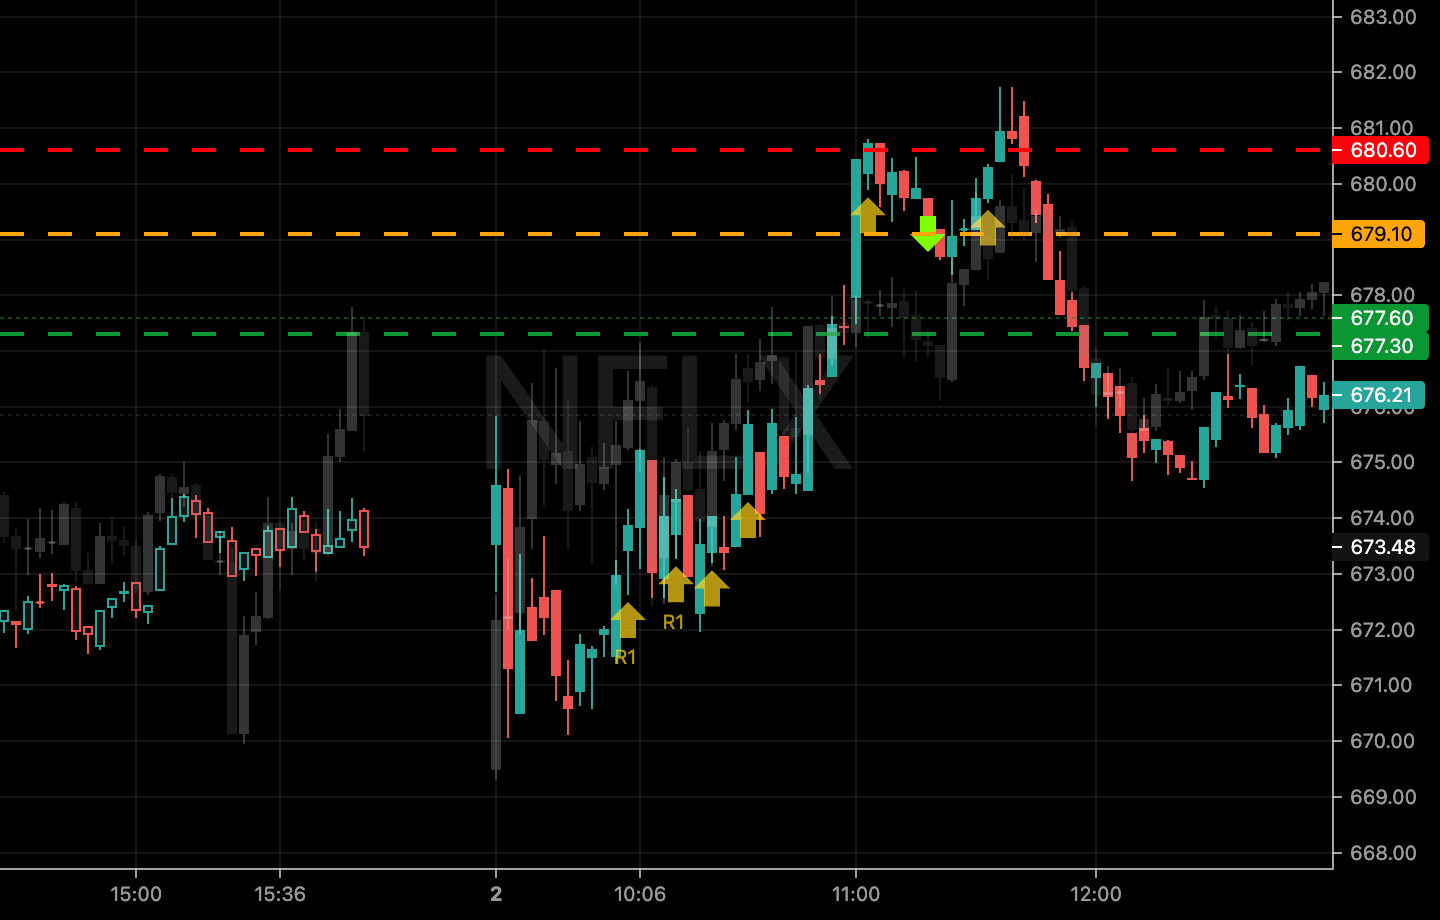This screenshot has width=1440, height=920.
Task: Click the 15:36 time axis label
Action: click(280, 894)
